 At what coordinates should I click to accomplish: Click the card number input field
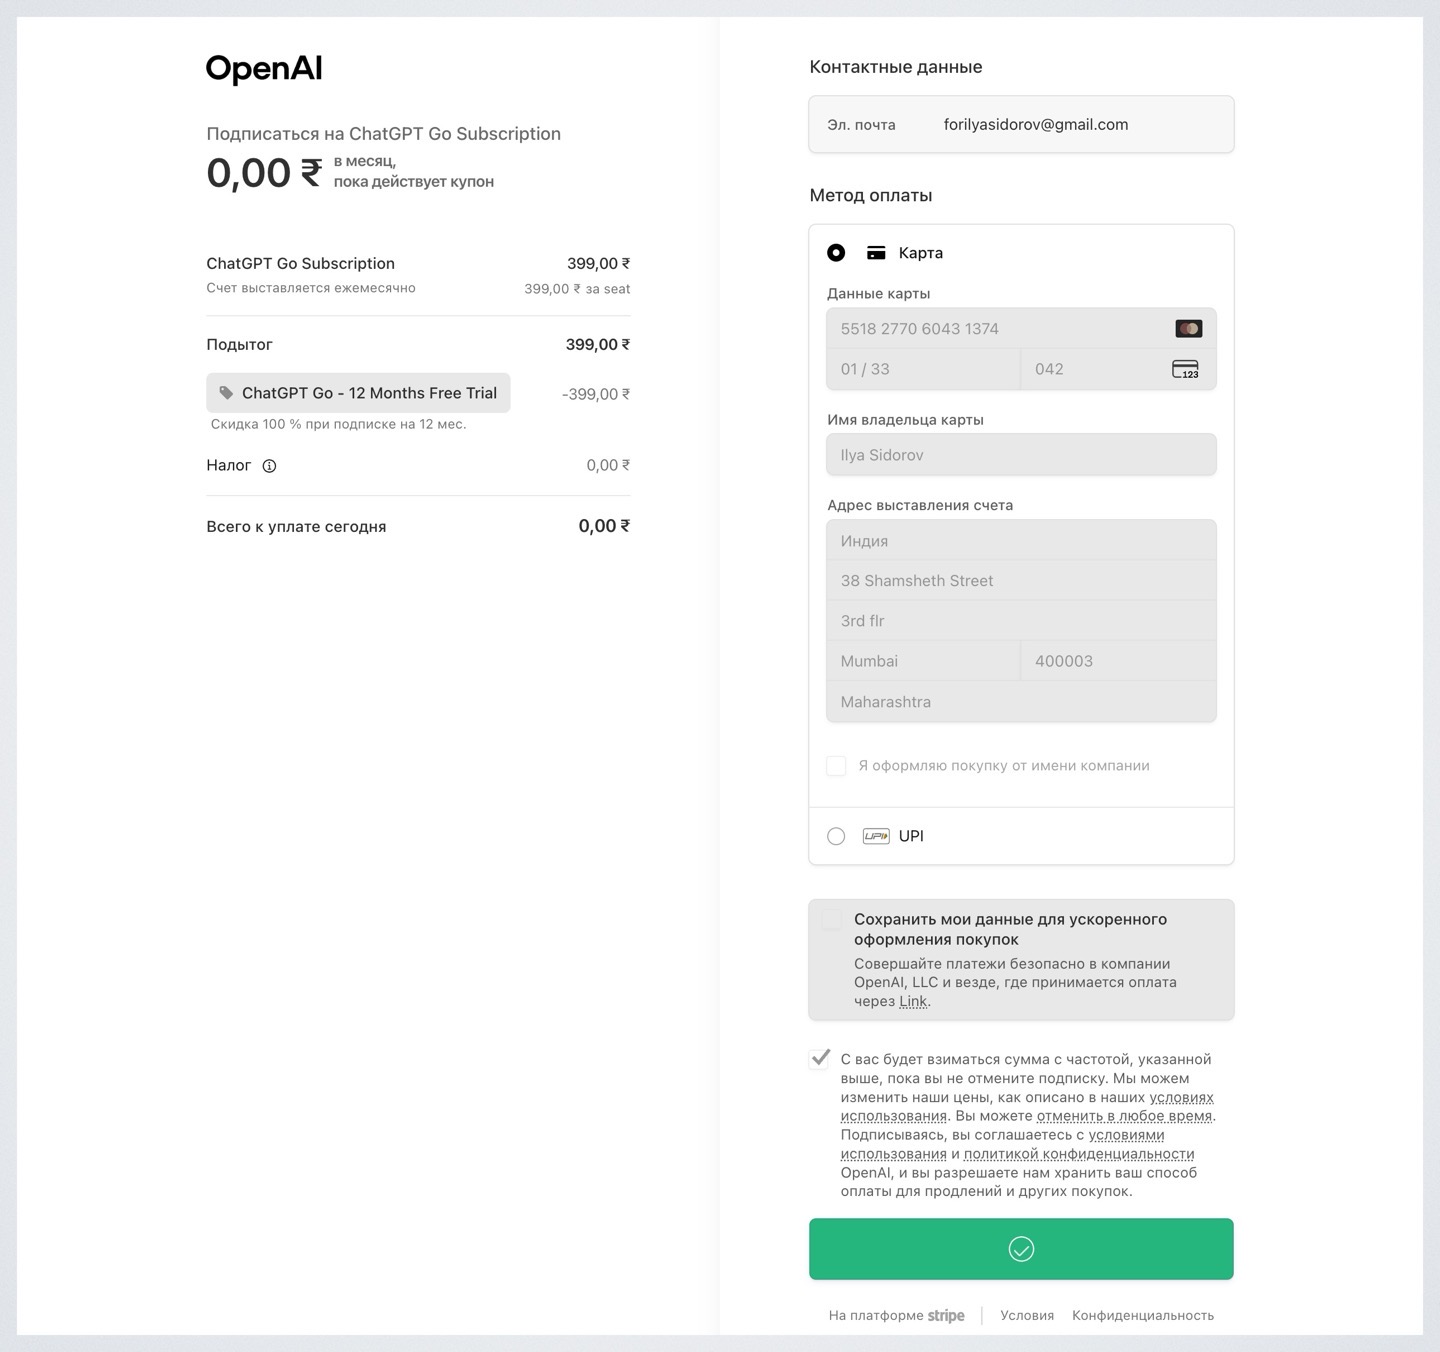pos(1000,329)
